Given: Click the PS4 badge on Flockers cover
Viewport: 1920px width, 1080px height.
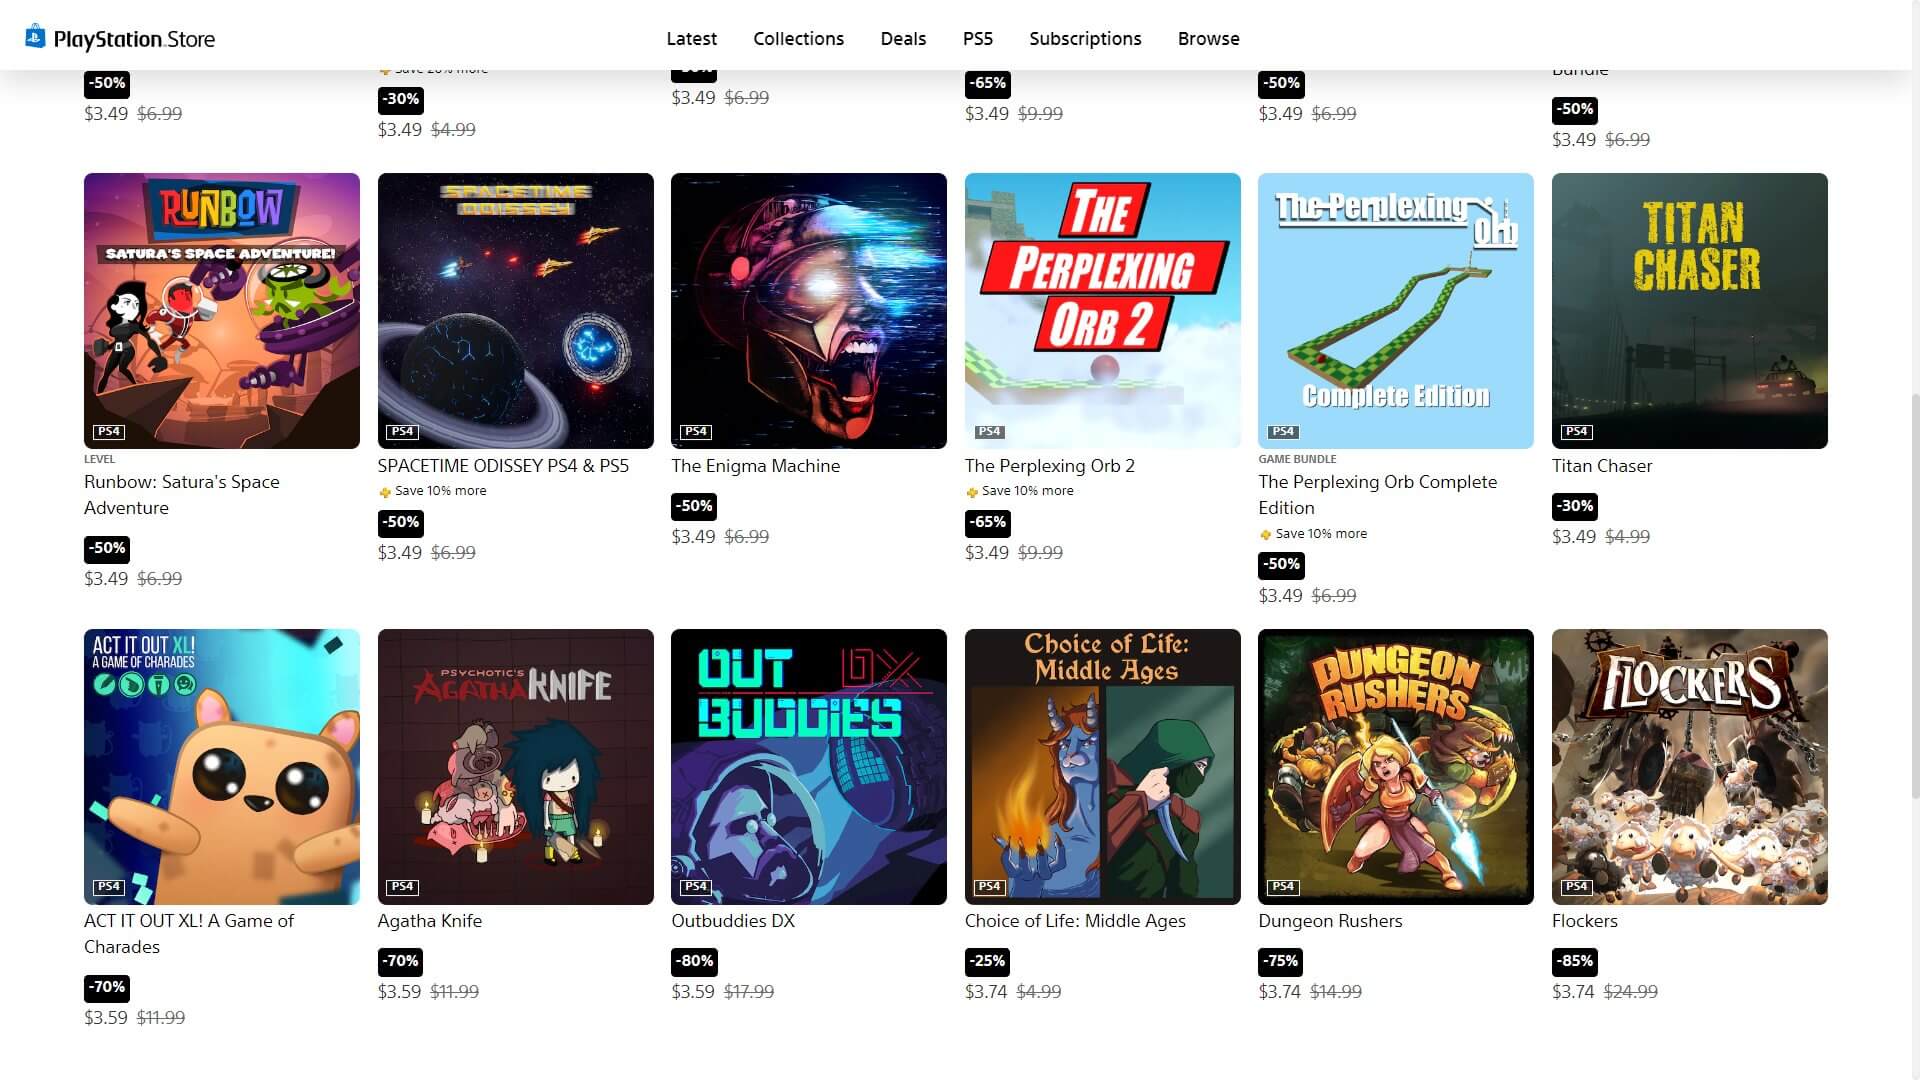Looking at the screenshot, I should [x=1577, y=887].
